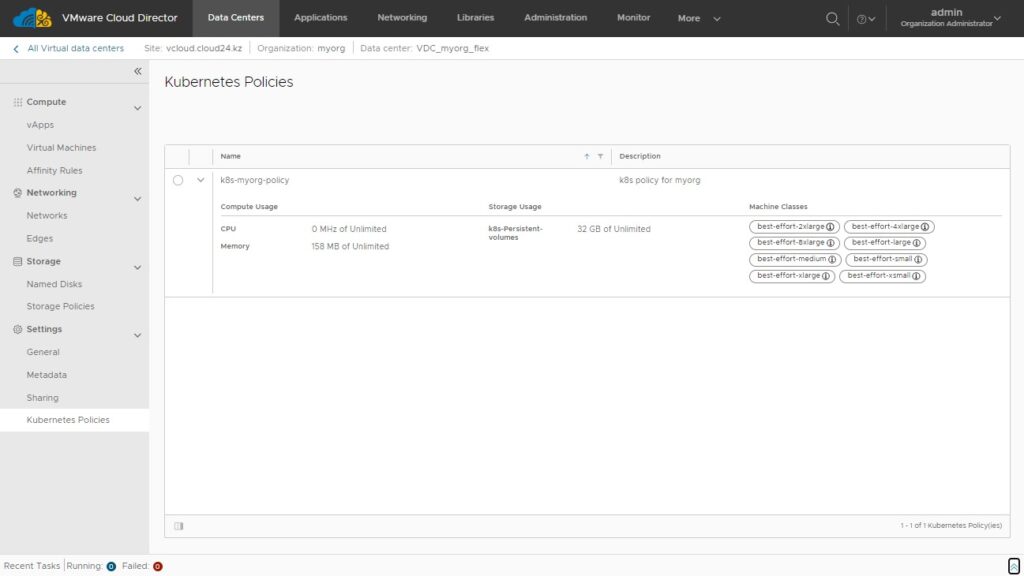This screenshot has height=576, width=1024.
Task: Sort the Name column with arrow icon
Action: tap(586, 157)
